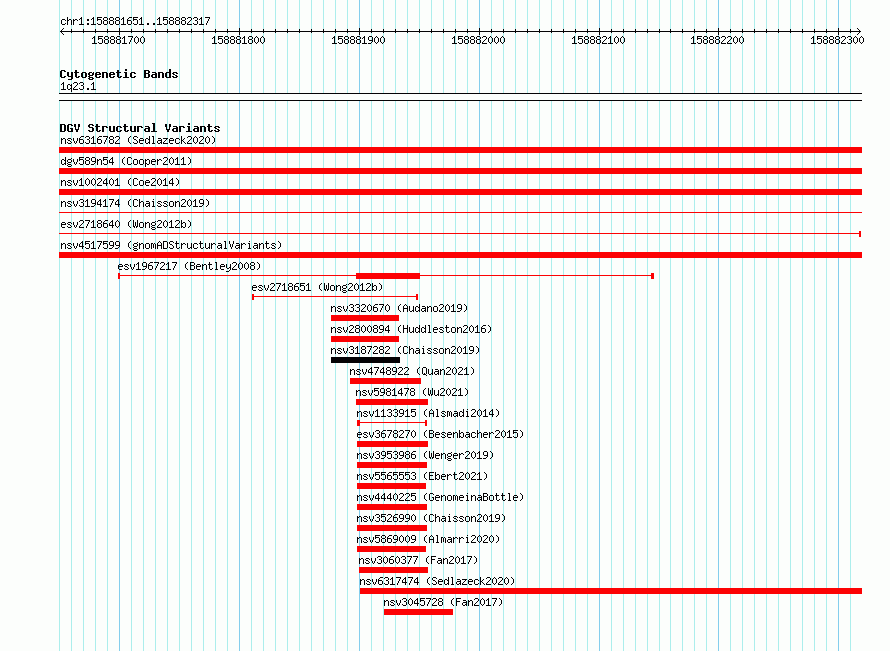Click nsv1133915 (Alsmadi2014) label
The image size is (890, 651).
[428, 413]
